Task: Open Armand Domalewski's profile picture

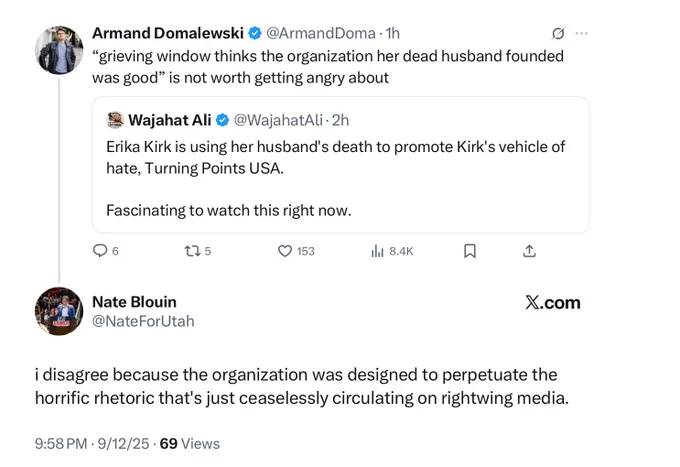Action: coord(59,50)
